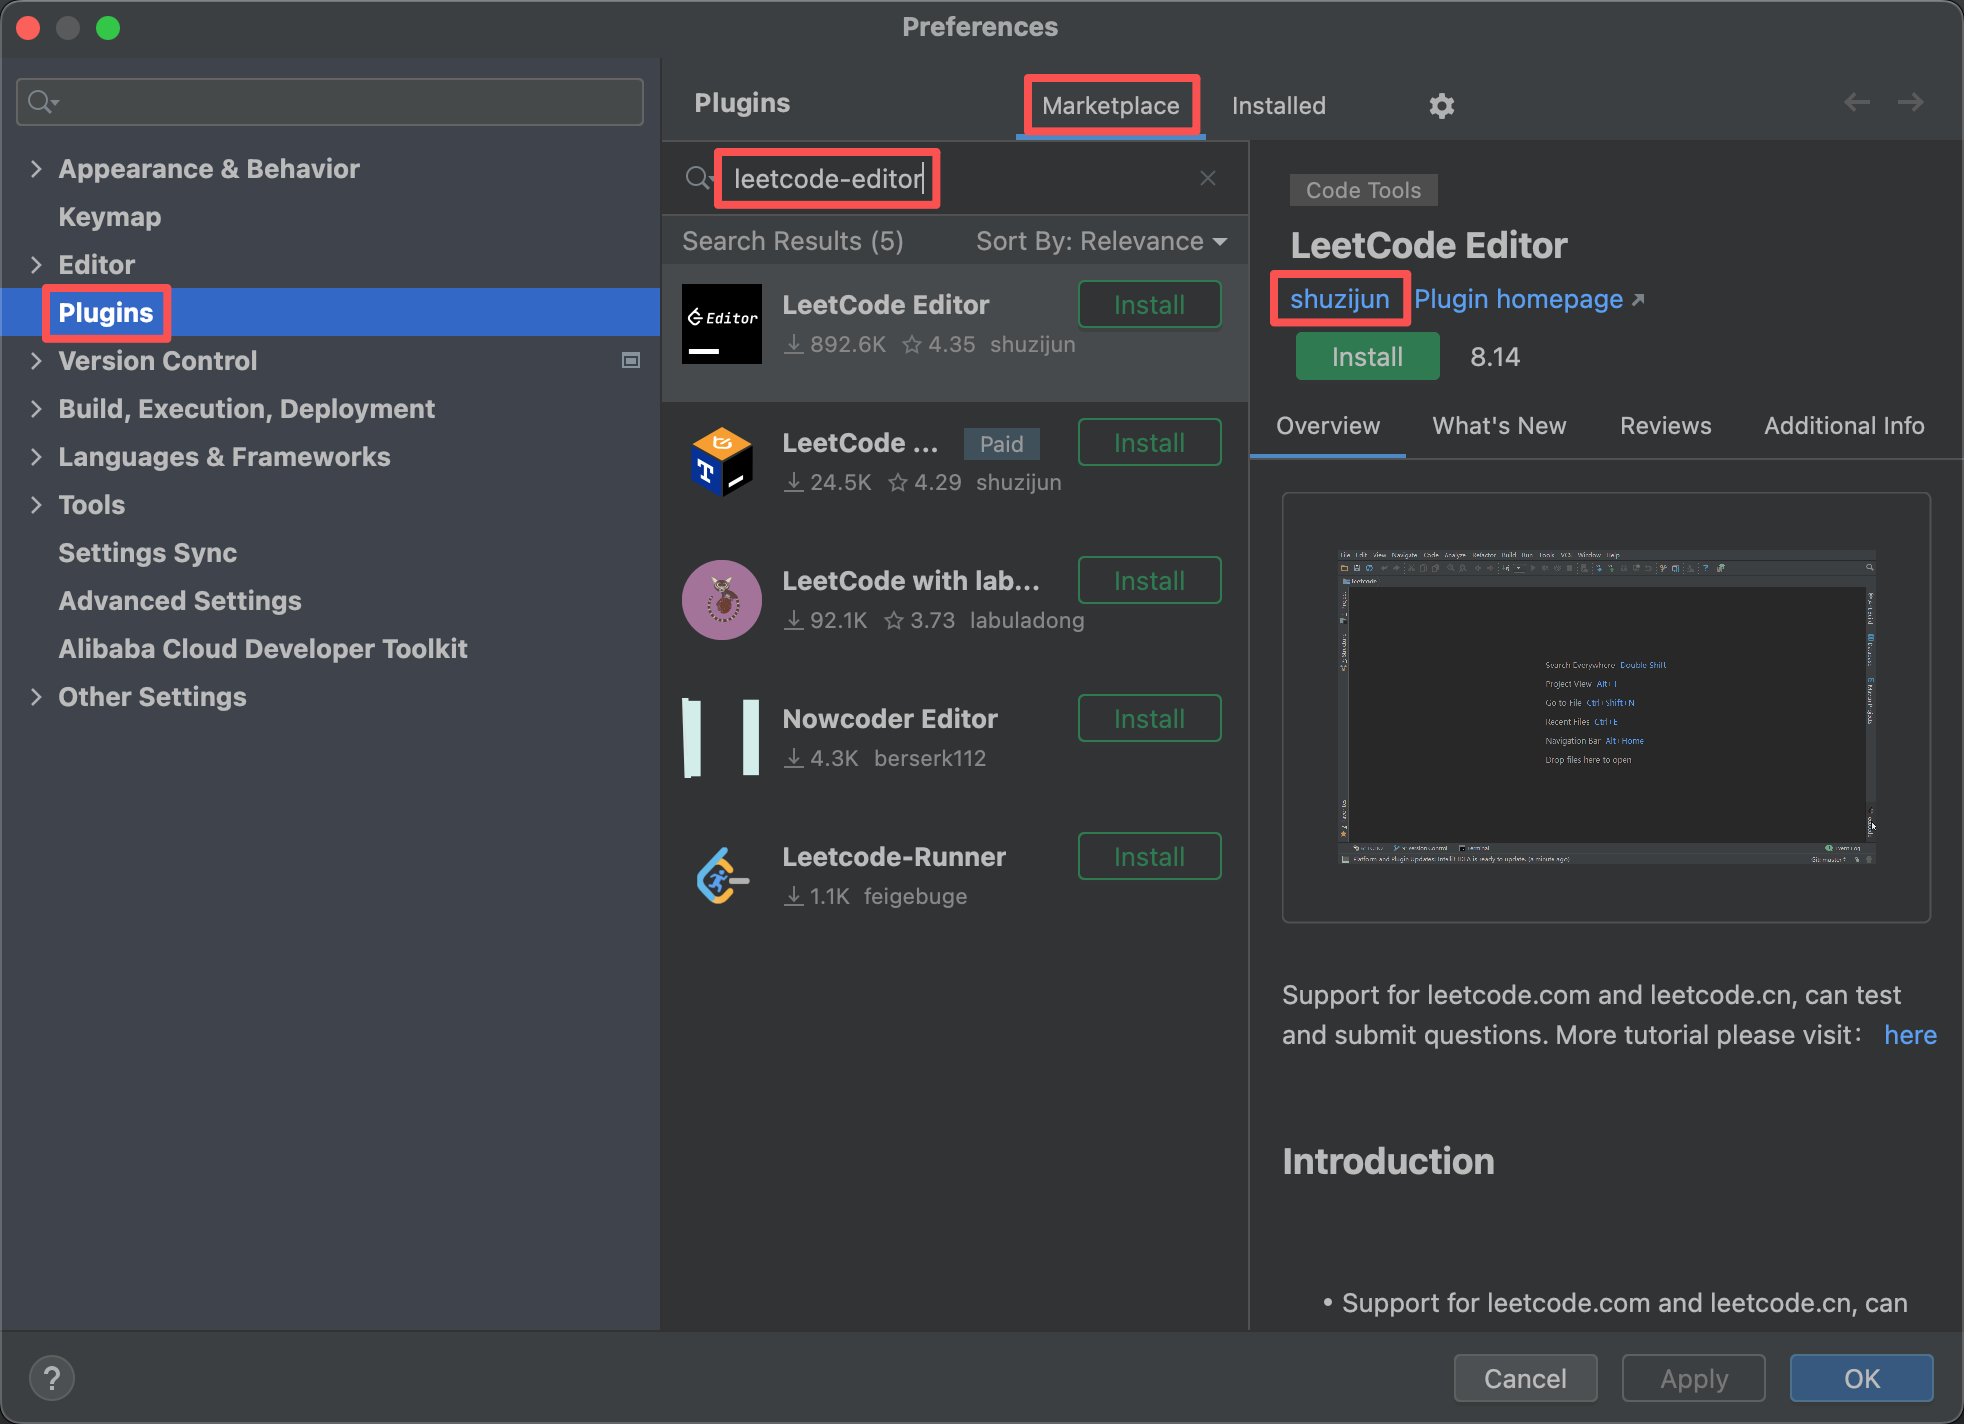Select Advanced Settings in the tree

click(179, 600)
